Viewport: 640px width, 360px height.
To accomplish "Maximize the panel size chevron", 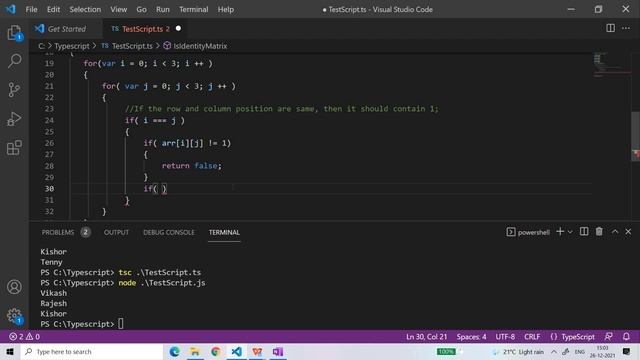I will (615, 232).
